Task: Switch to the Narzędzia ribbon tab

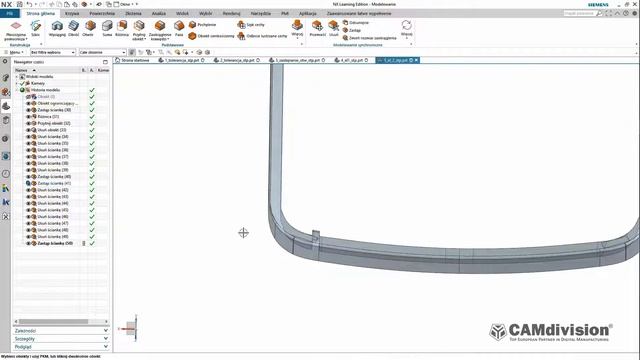Action: 260,13
